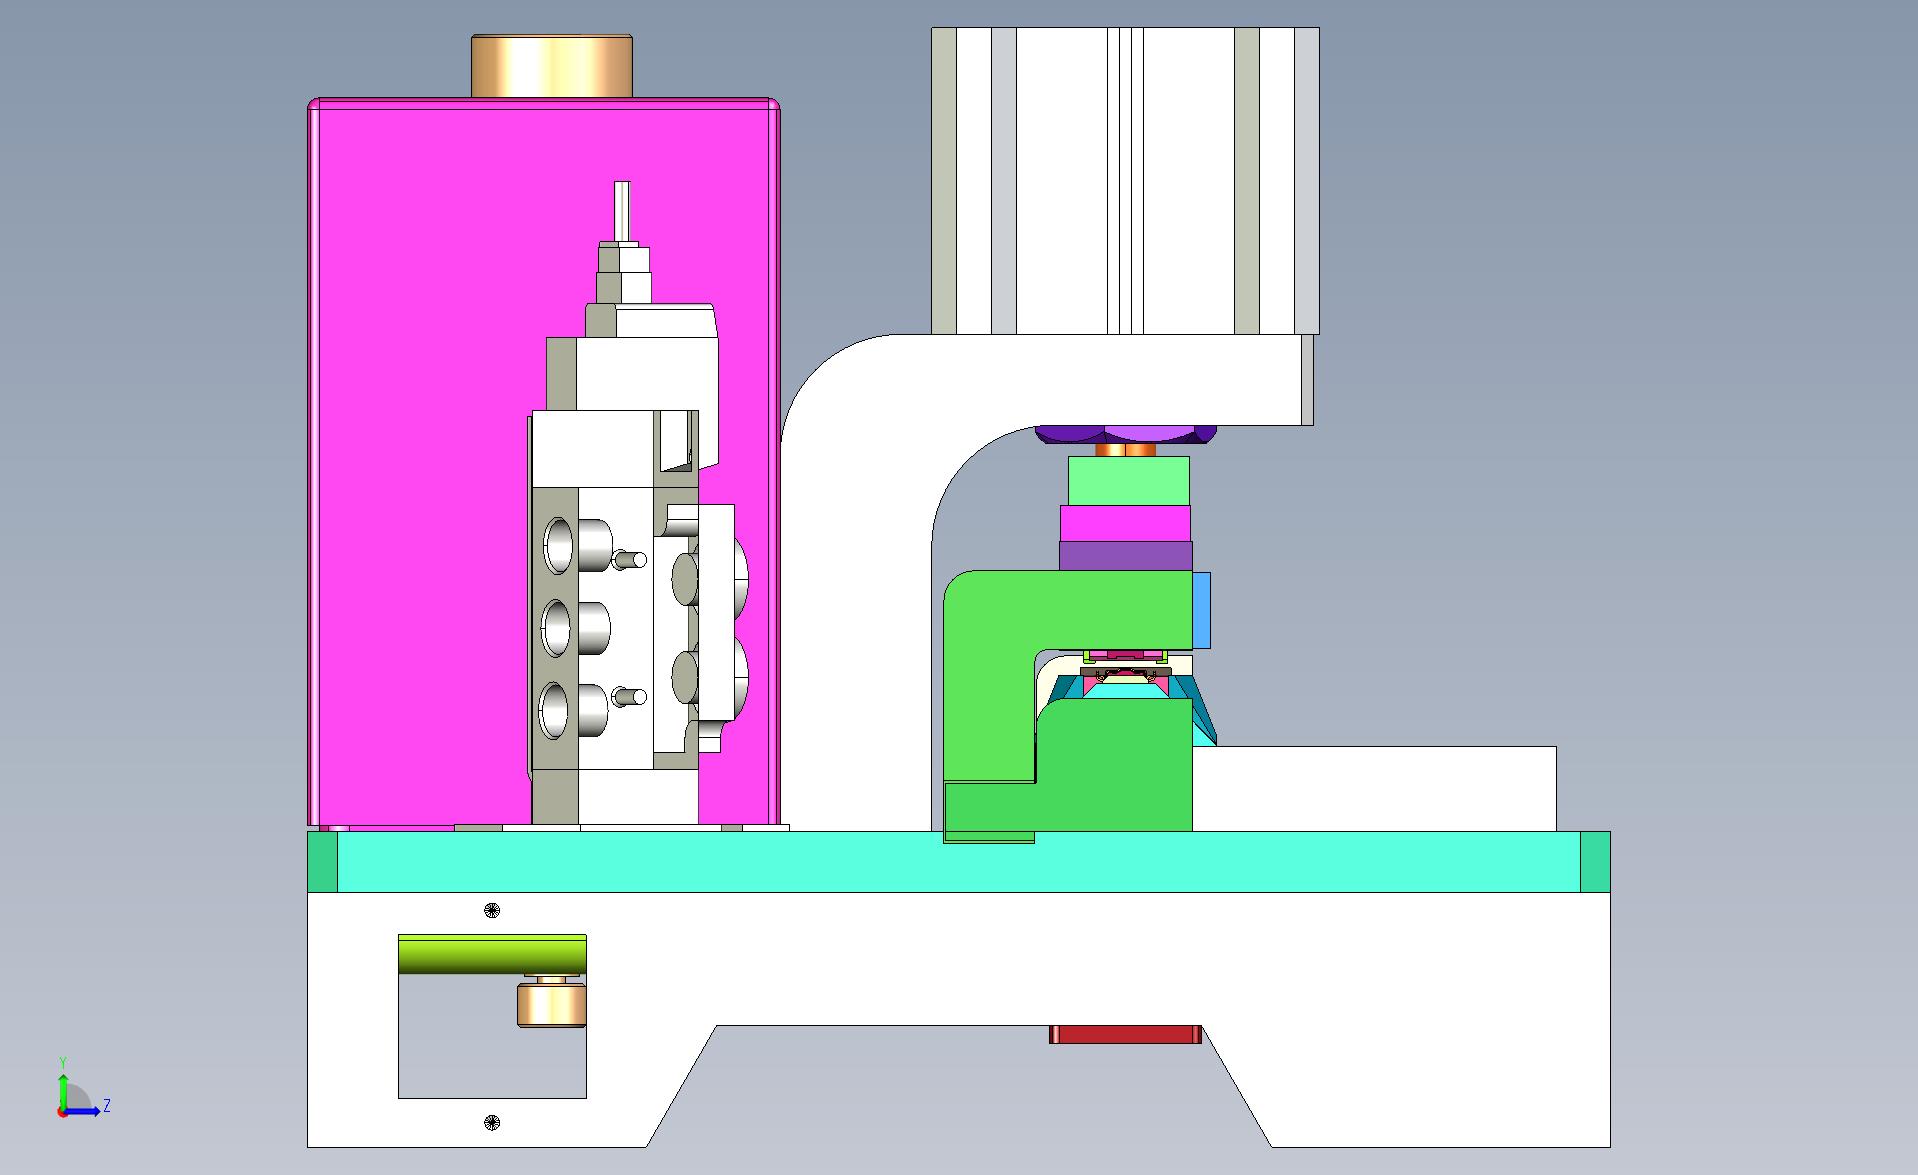The image size is (1918, 1175).
Task: Click the long cyan base plate
Action: [958, 862]
